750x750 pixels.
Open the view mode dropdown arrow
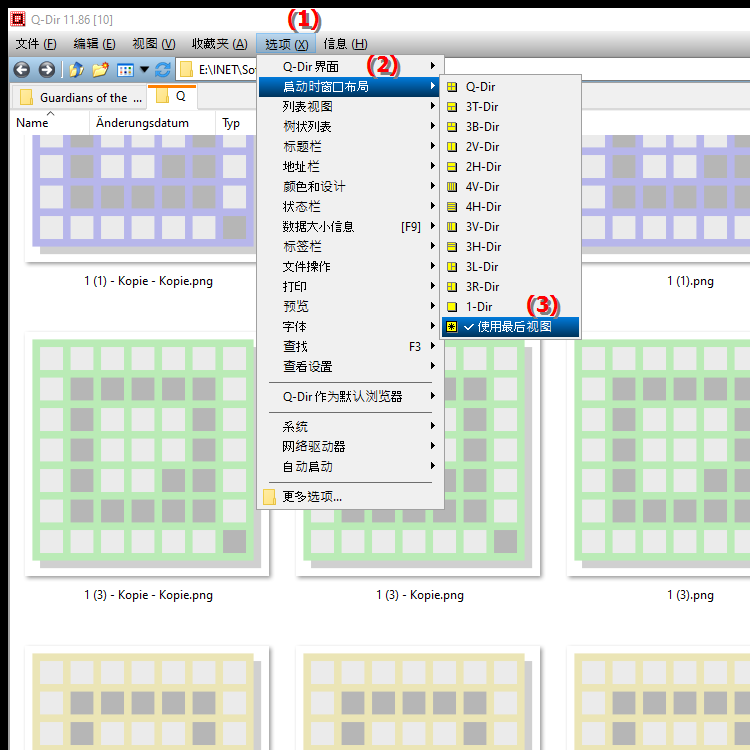pos(144,70)
